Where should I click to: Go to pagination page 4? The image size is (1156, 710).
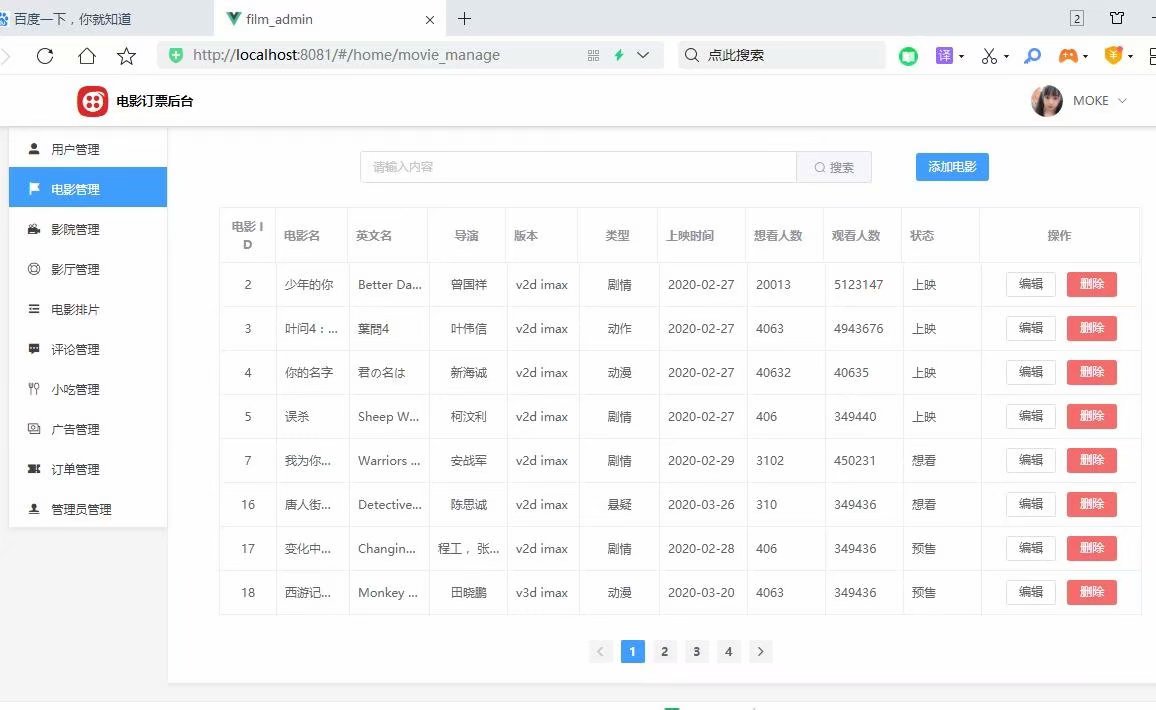point(728,651)
